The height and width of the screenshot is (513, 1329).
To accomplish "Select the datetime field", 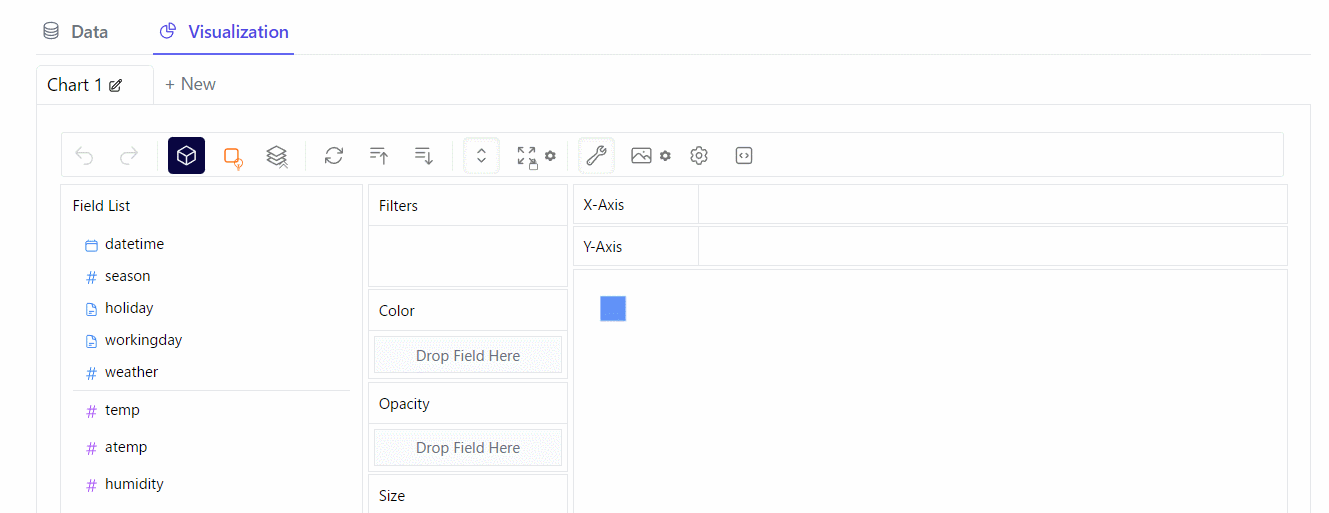I will (134, 244).
